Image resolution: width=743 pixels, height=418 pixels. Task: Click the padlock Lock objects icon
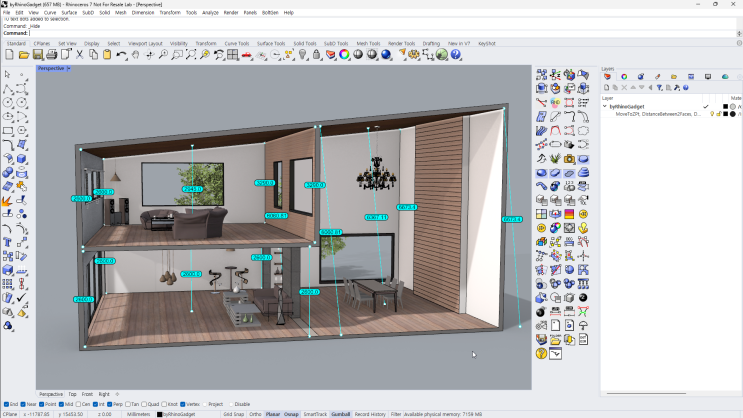tap(317, 55)
